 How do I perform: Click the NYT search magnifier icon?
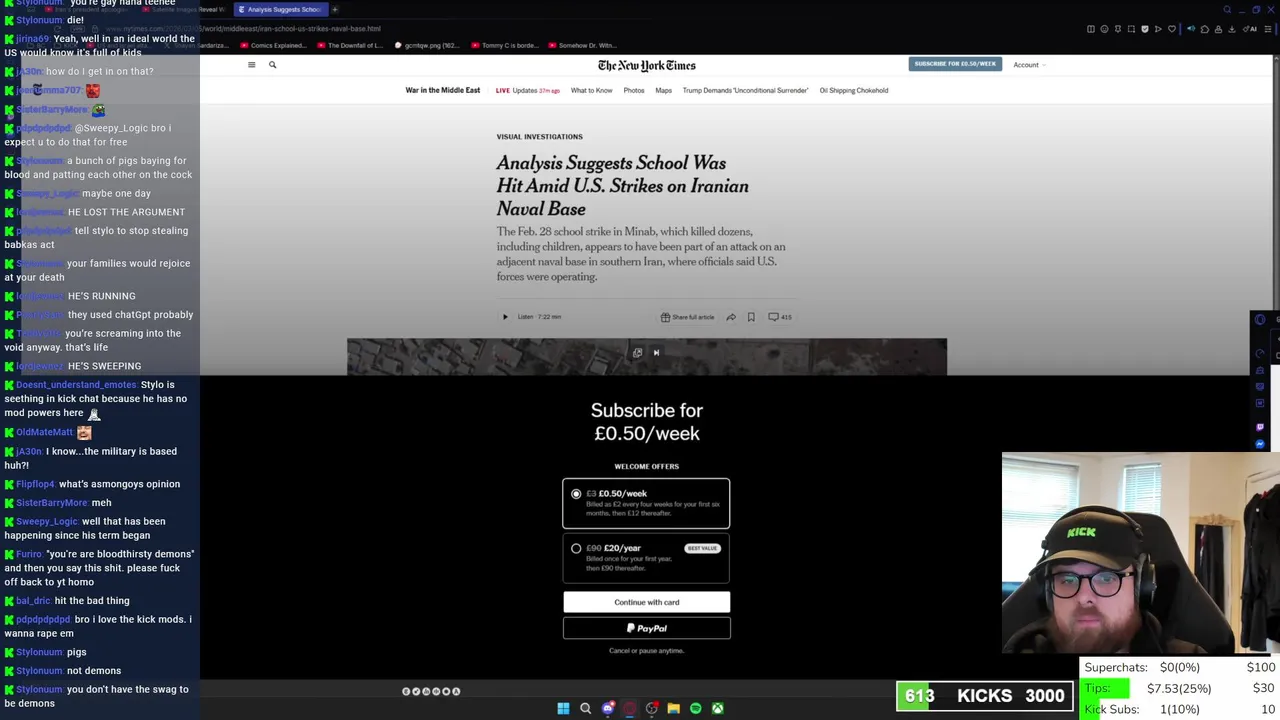[x=272, y=65]
